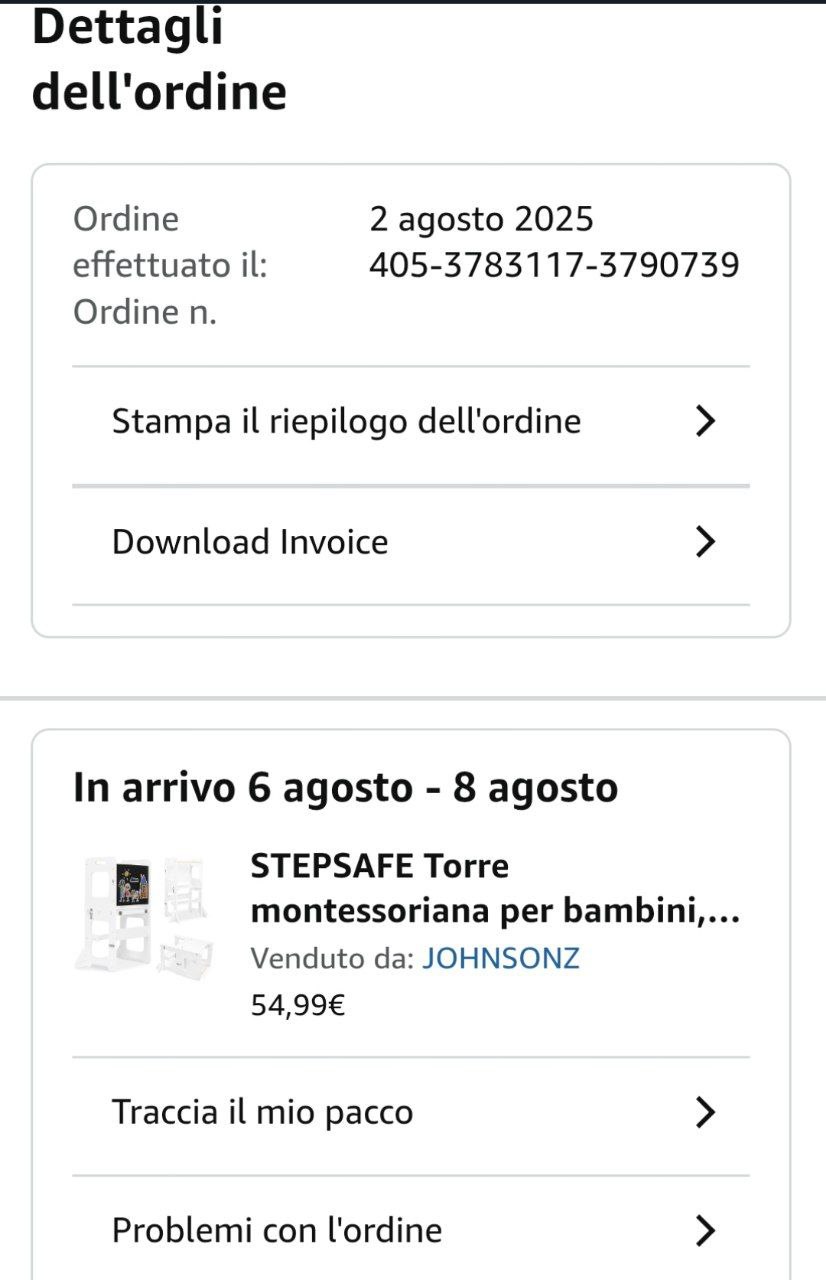Open Traccia il mio pacco
Image resolution: width=826 pixels, height=1280 pixels.
pos(262,1112)
